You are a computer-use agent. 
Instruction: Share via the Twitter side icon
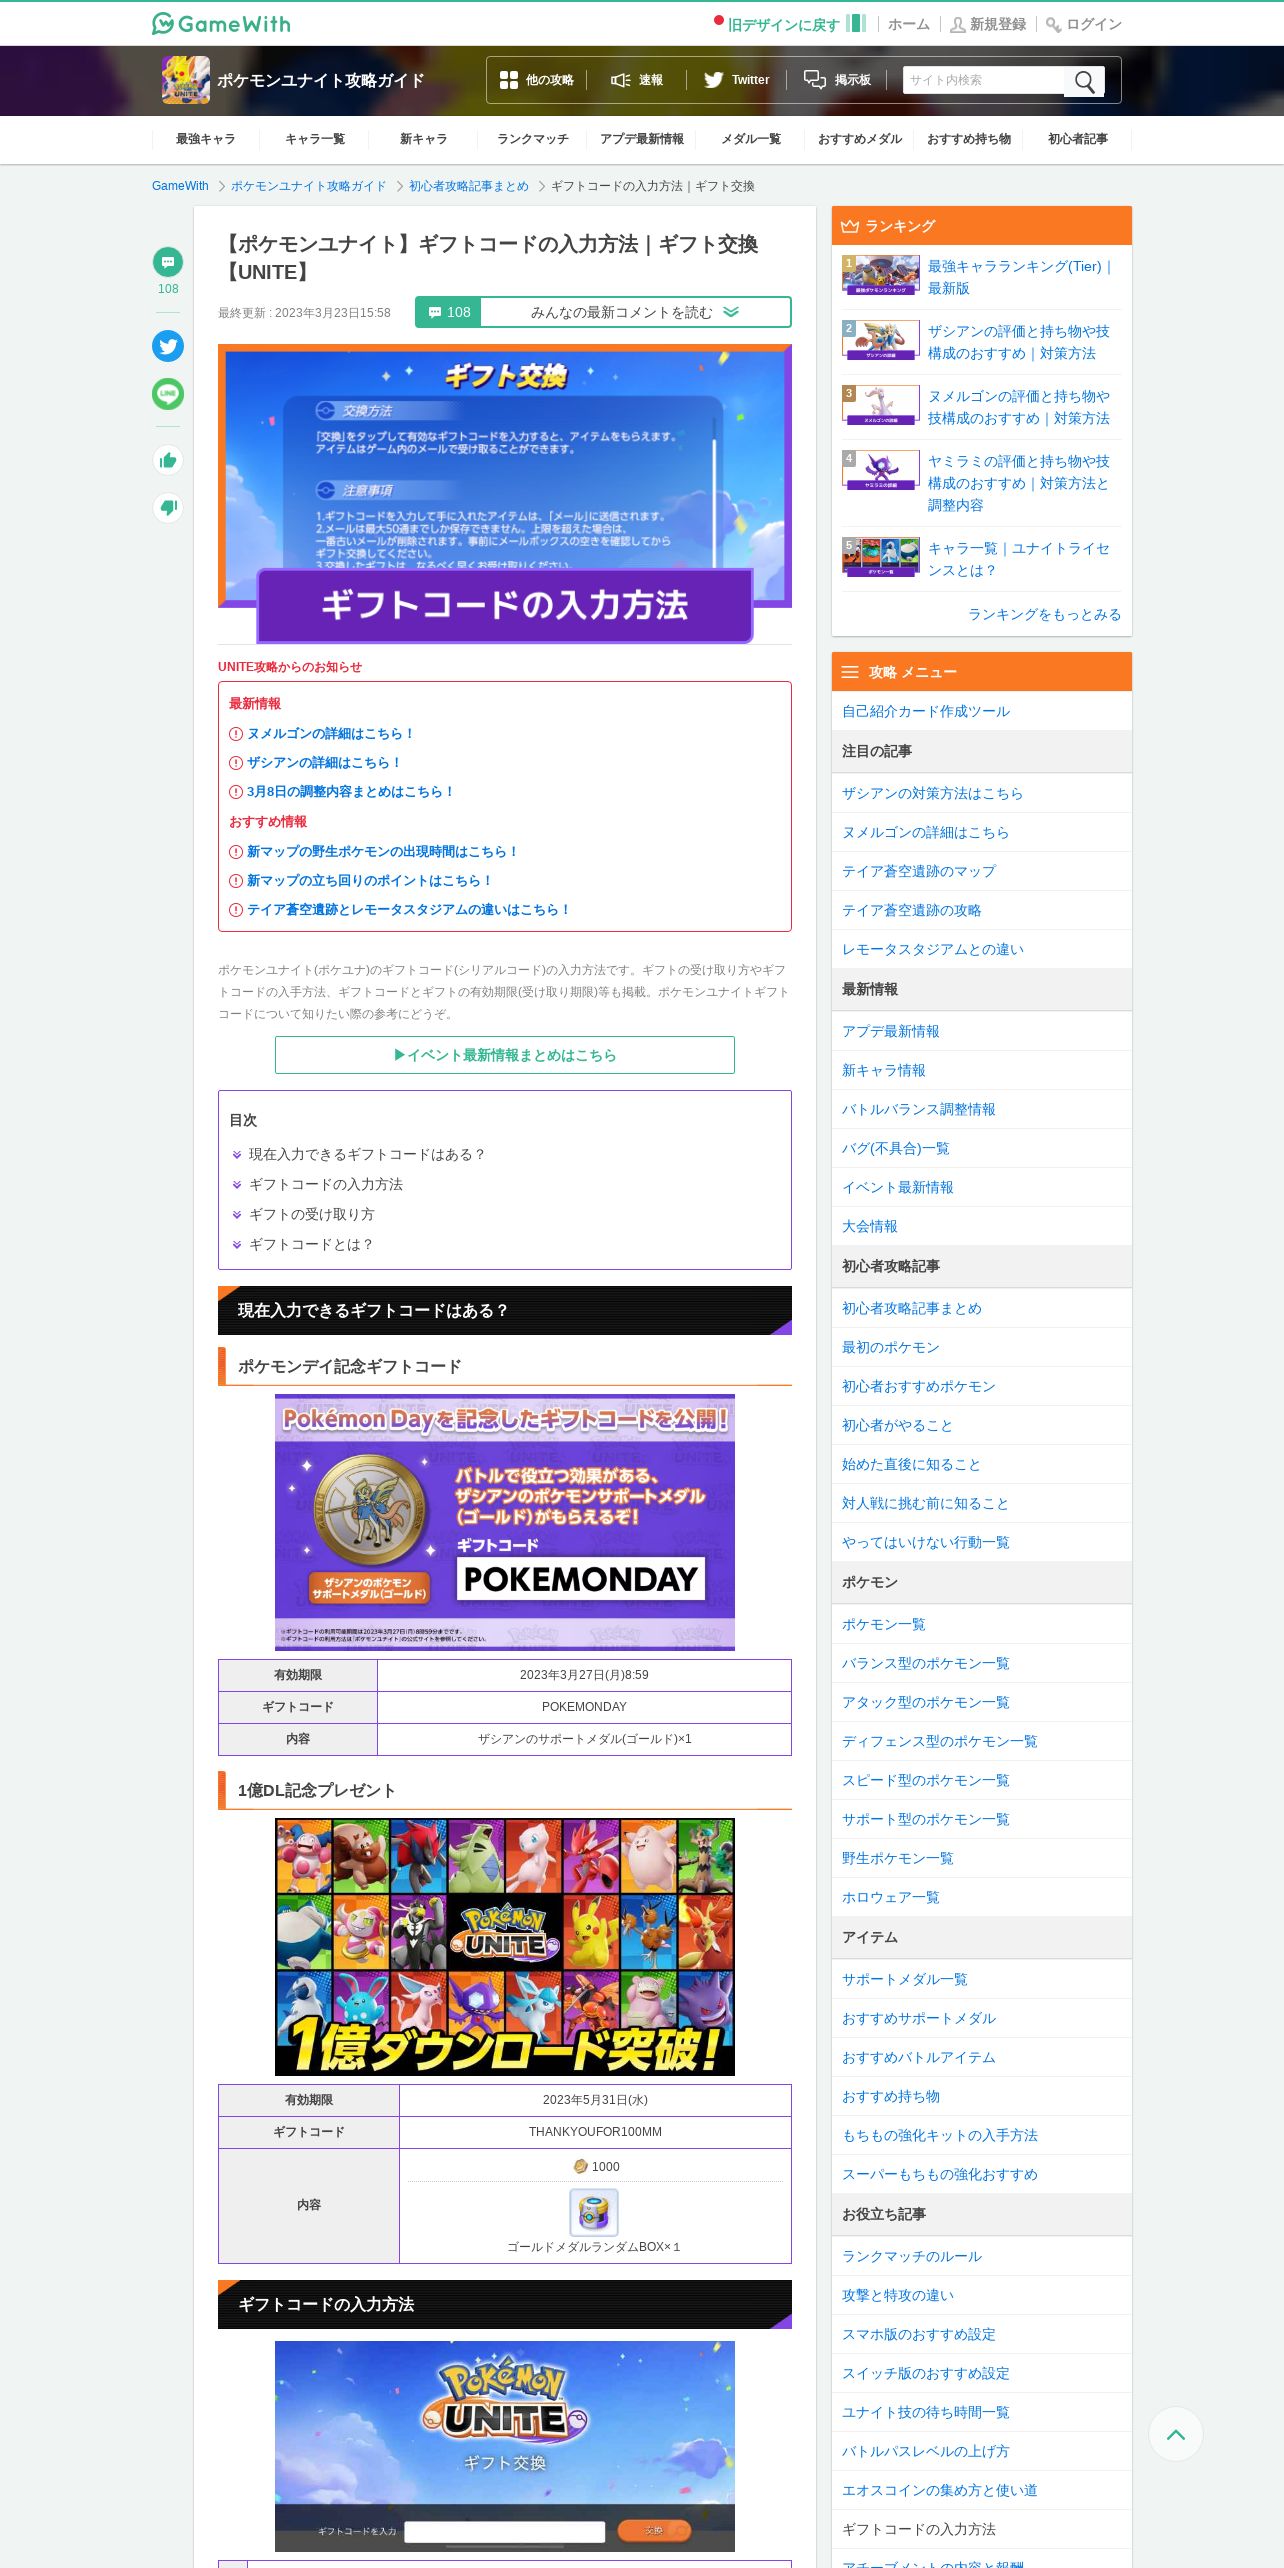(x=168, y=346)
